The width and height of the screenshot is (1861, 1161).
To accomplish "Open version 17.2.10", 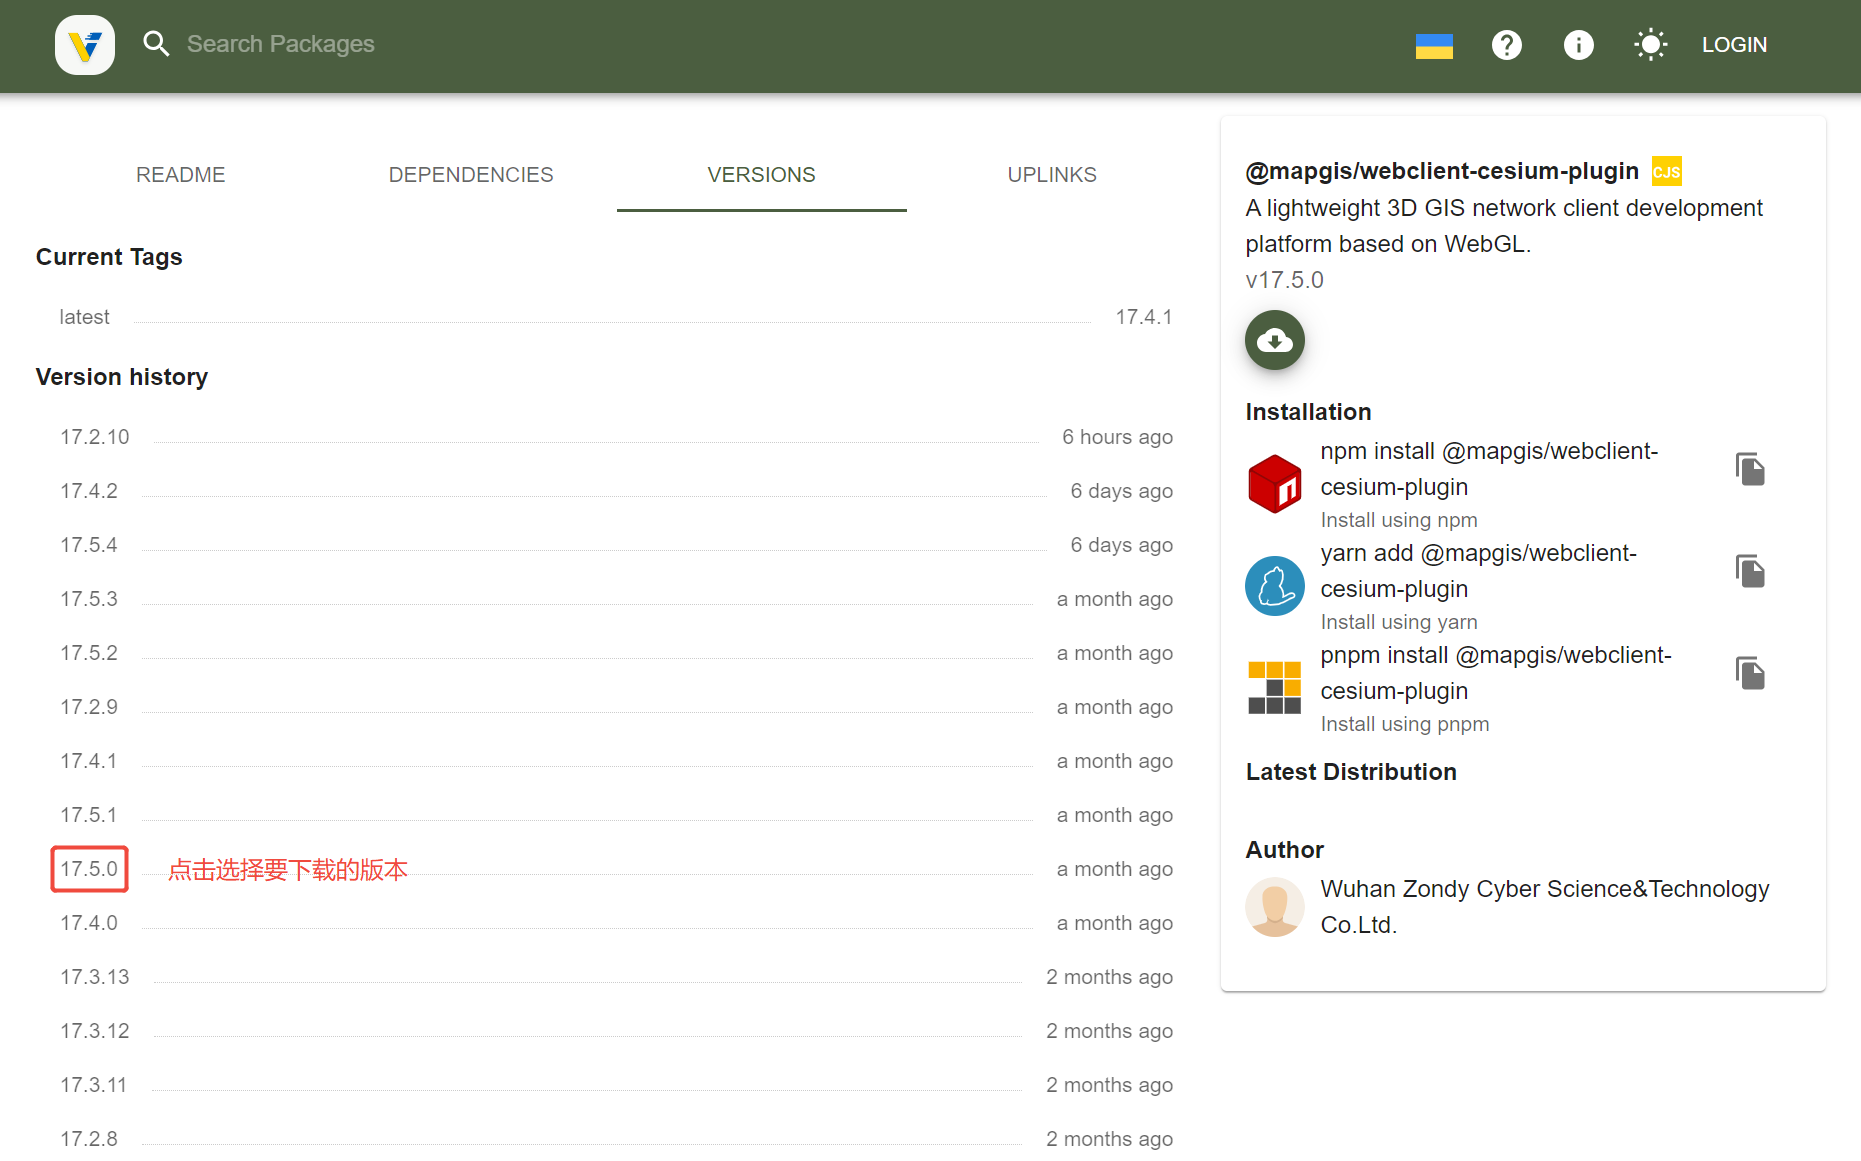I will click(95, 437).
